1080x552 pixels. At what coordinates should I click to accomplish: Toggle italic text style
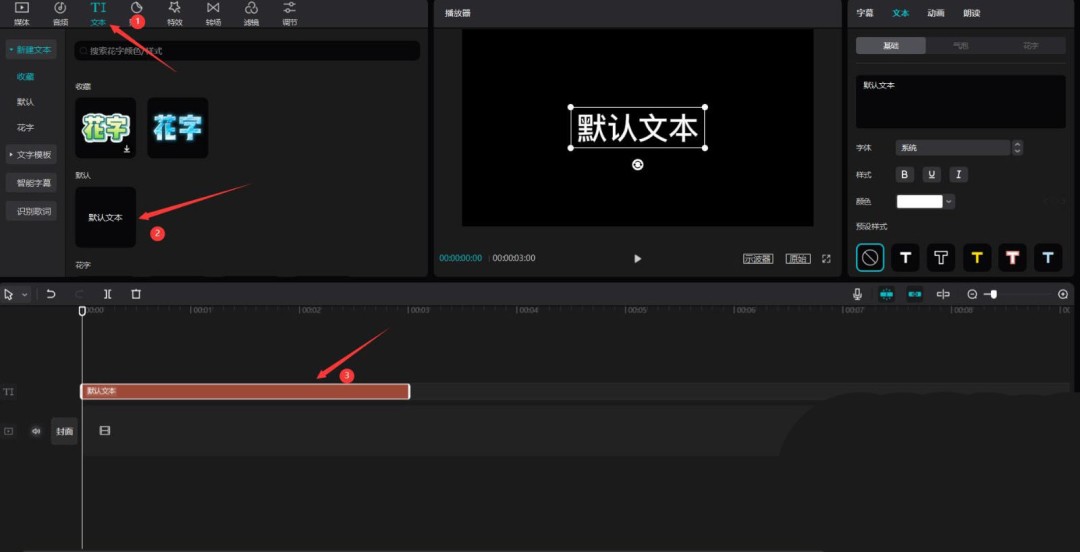(958, 174)
